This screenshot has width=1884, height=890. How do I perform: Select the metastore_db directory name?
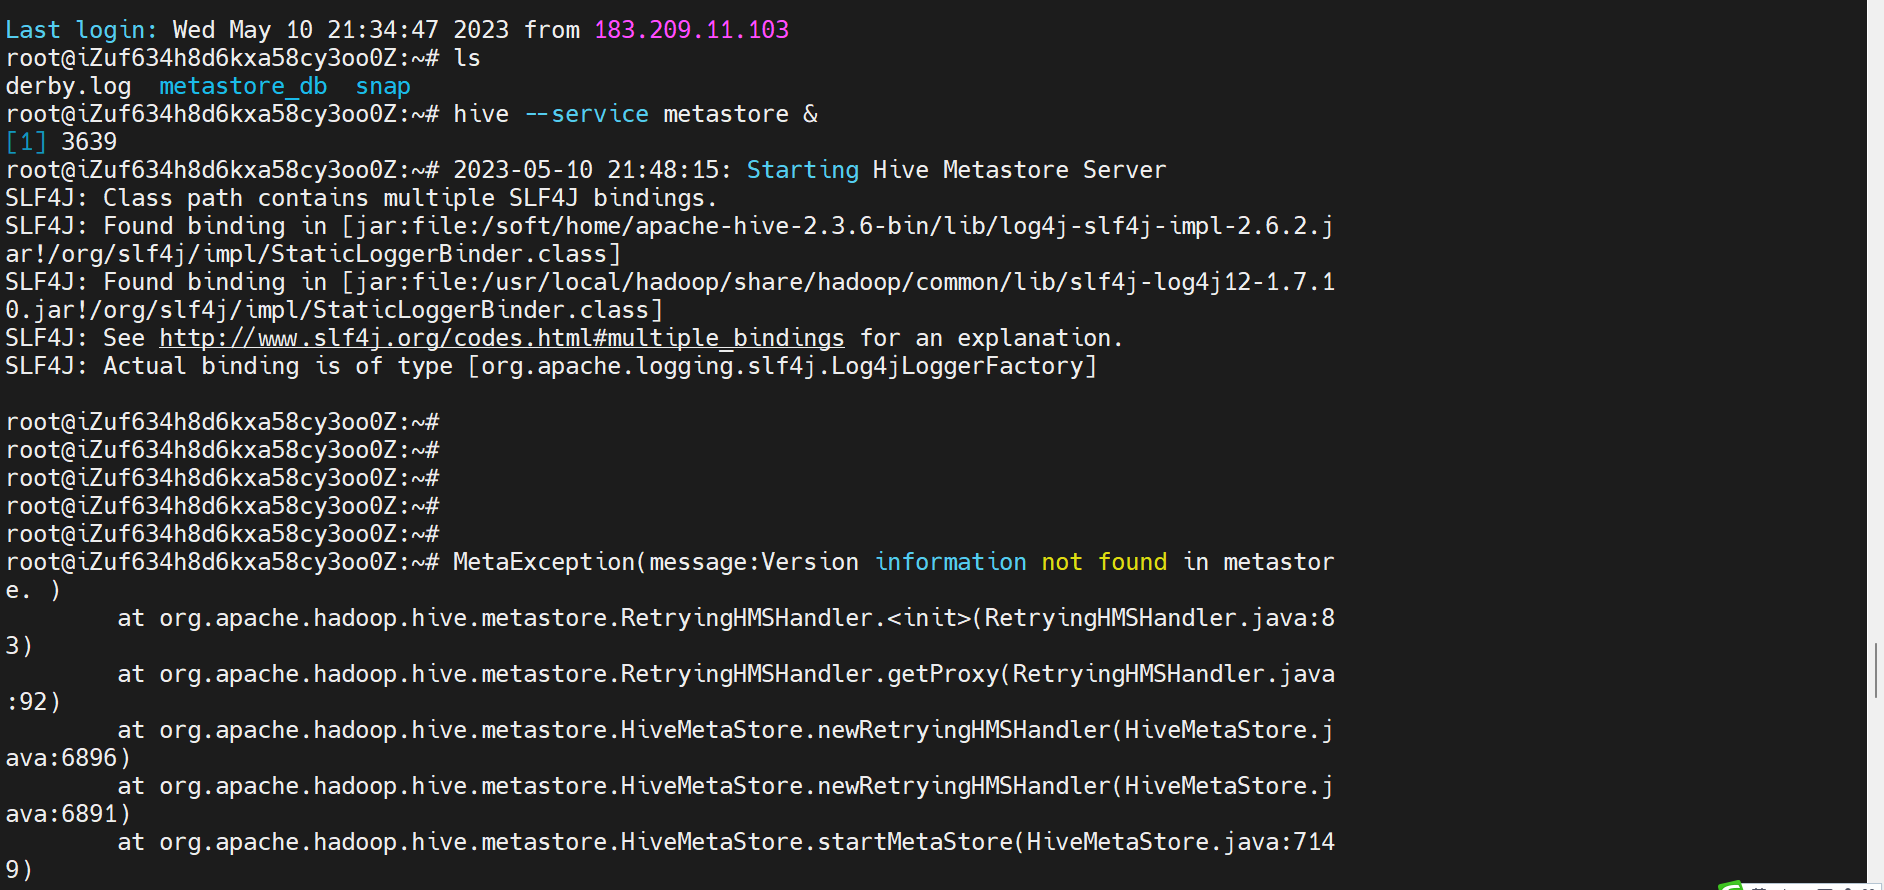(x=243, y=86)
